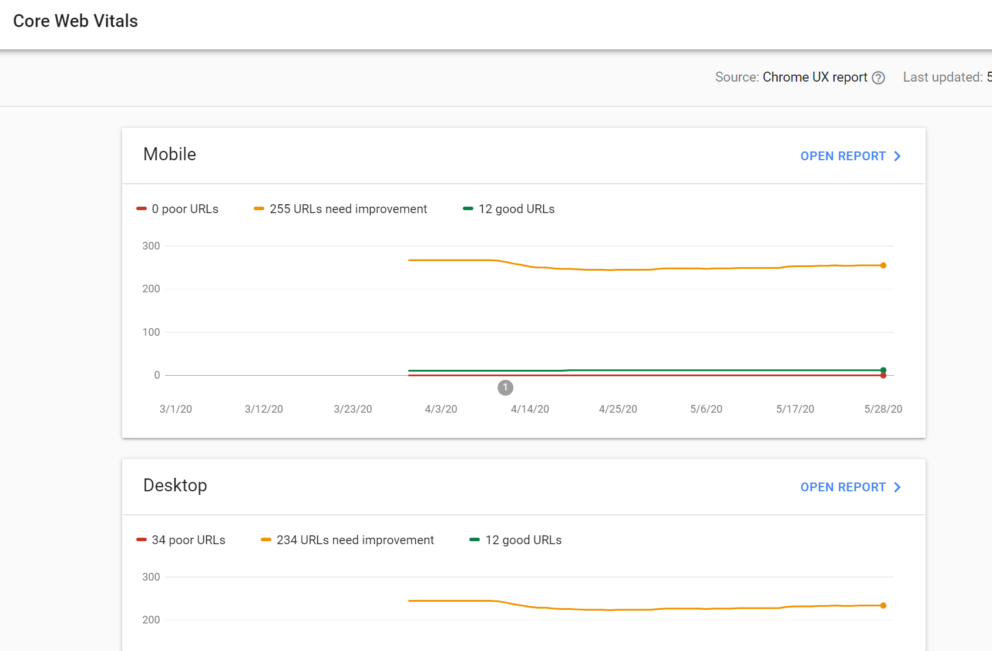Expand Mobile report using chevron arrow

(897, 156)
